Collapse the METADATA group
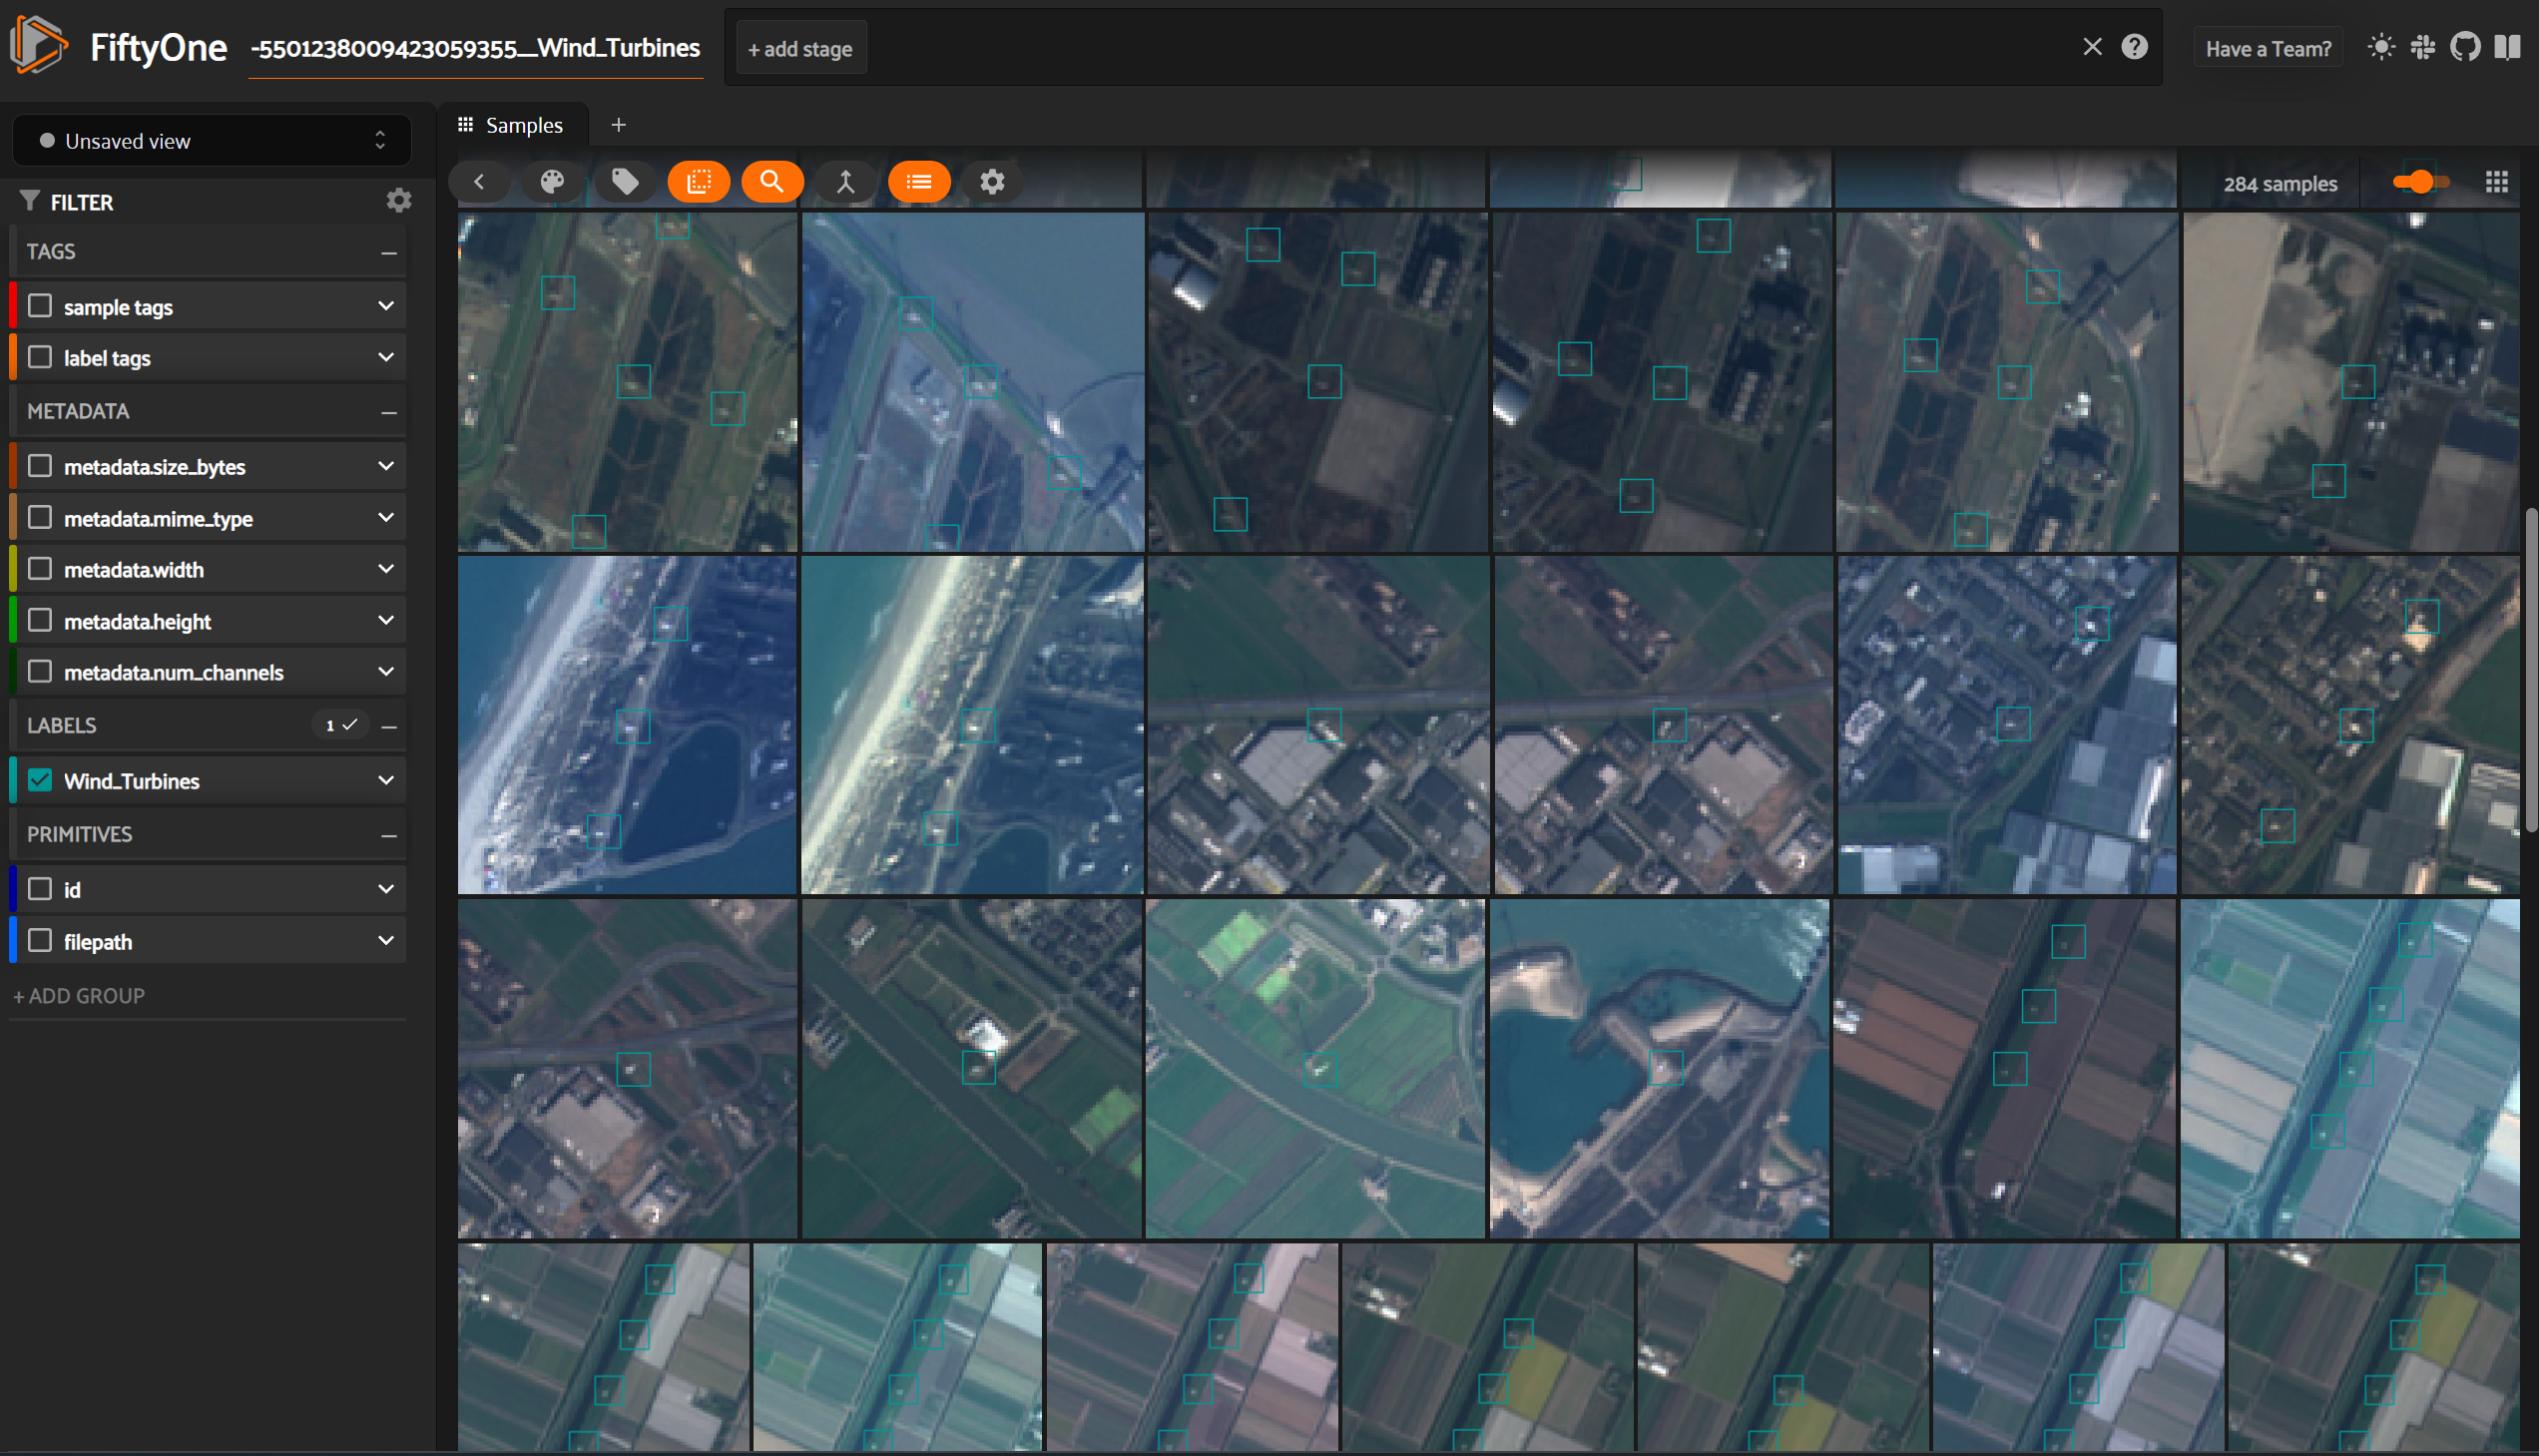2539x1456 pixels. (389, 412)
